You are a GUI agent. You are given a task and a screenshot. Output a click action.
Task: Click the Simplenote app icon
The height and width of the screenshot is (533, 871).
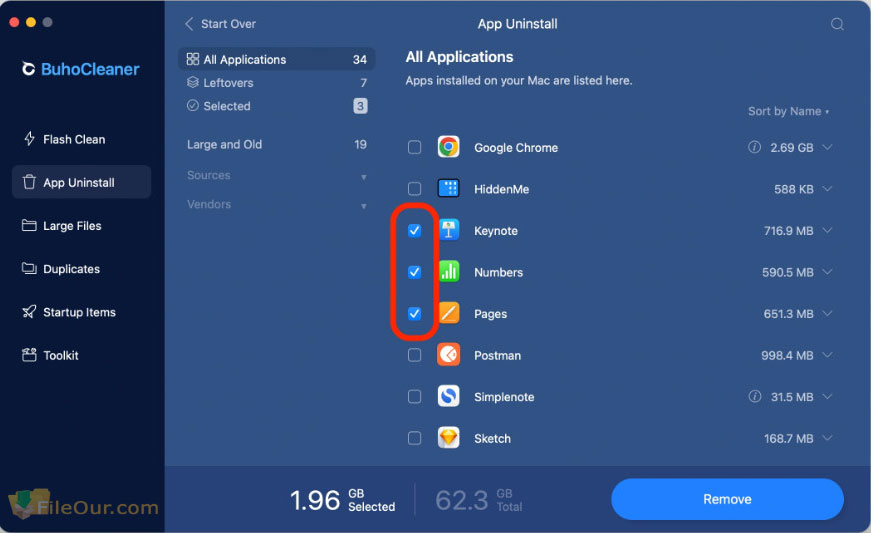pos(448,396)
